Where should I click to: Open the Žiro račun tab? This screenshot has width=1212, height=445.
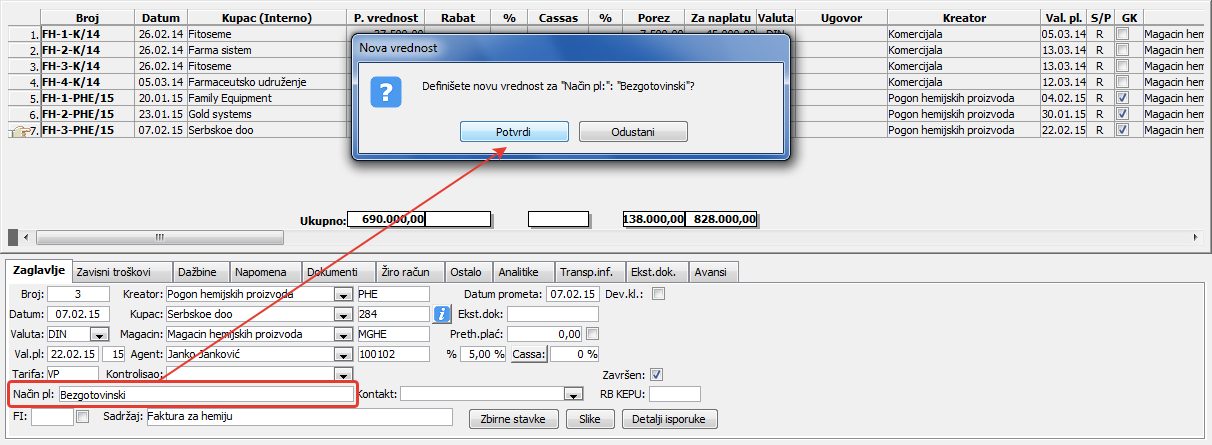(x=406, y=272)
